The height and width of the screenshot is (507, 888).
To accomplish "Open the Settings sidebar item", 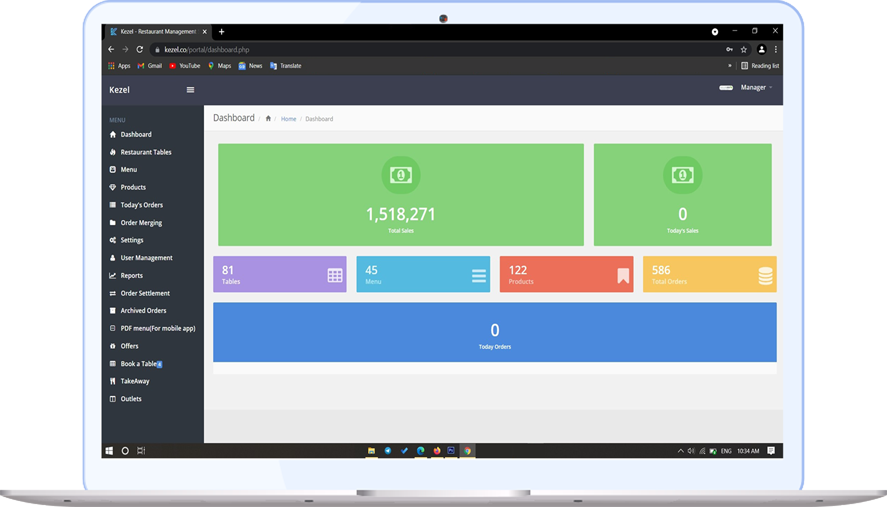I will [132, 240].
